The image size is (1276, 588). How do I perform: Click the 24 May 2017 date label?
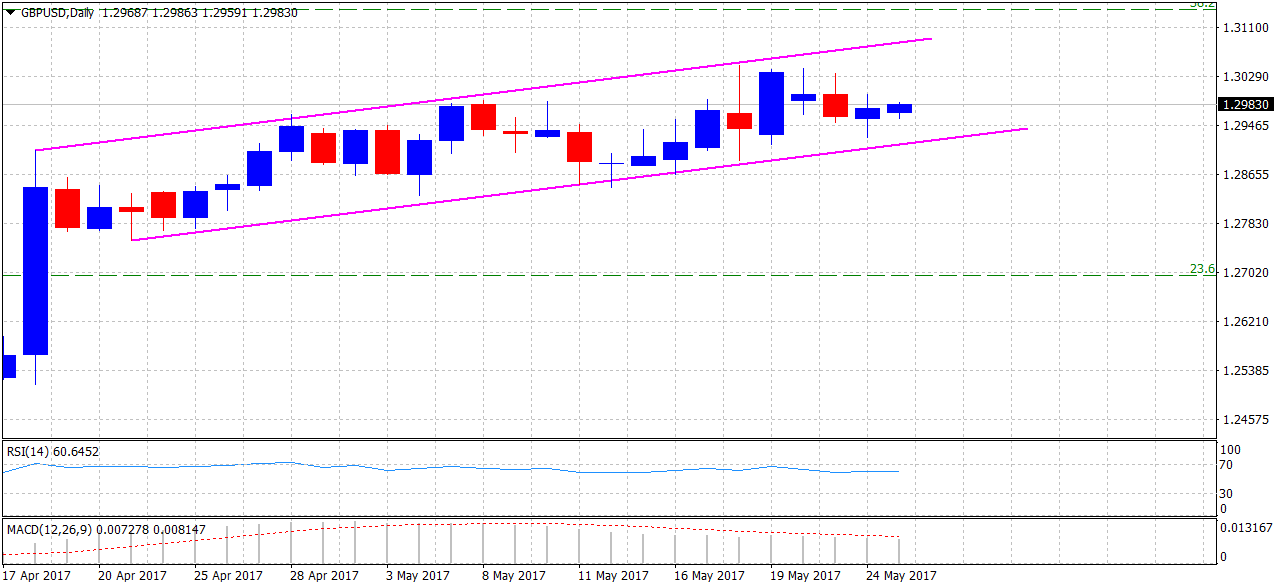903,576
